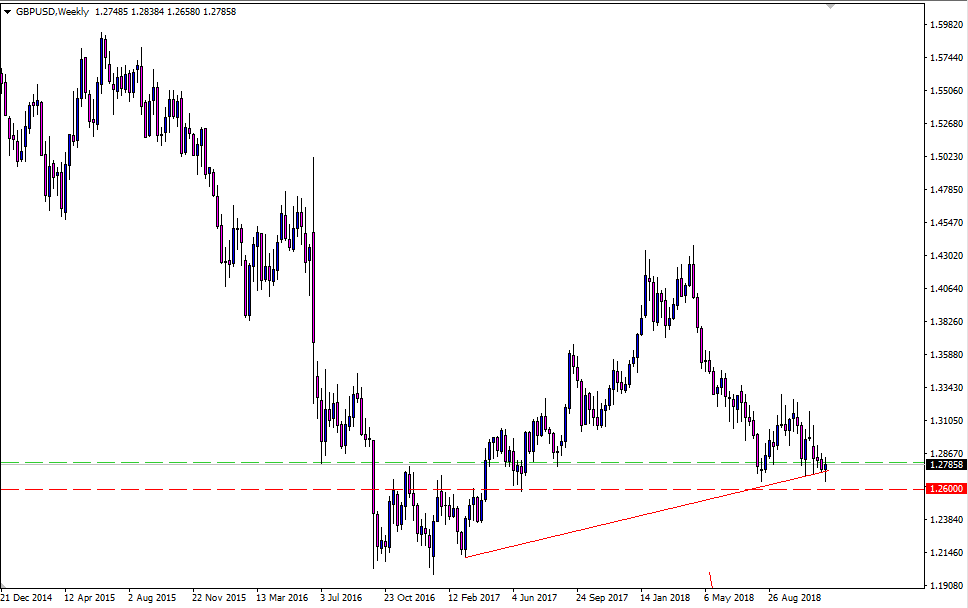Click the 21 Dec 2014 date label
The width and height of the screenshot is (968, 608).
tap(27, 598)
